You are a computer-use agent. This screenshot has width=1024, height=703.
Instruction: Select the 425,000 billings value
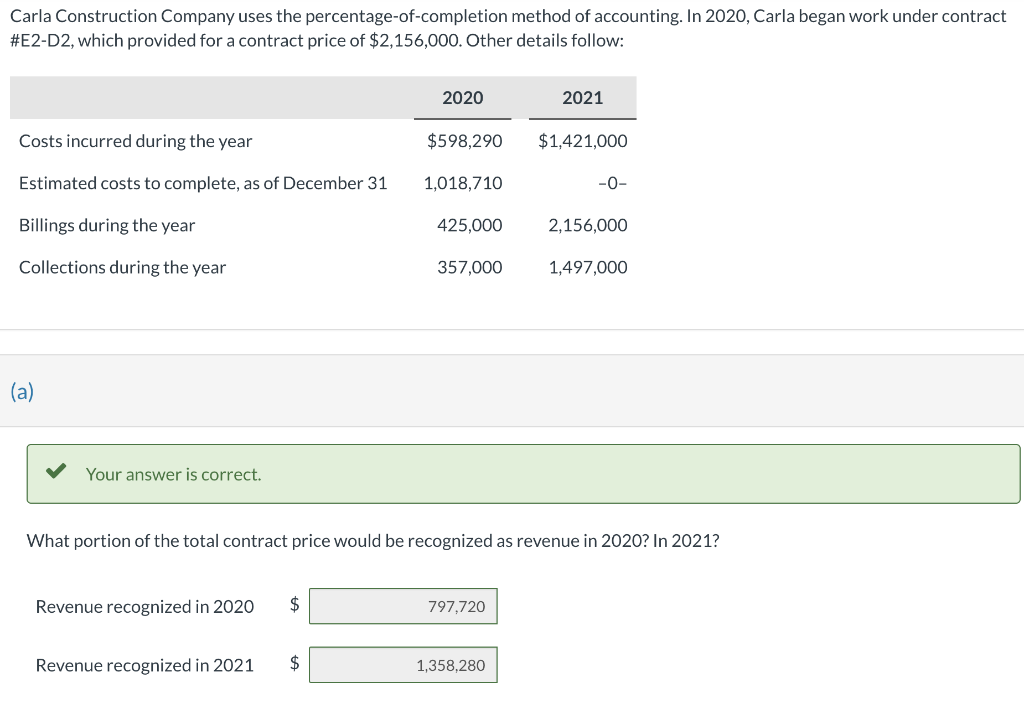pos(470,225)
